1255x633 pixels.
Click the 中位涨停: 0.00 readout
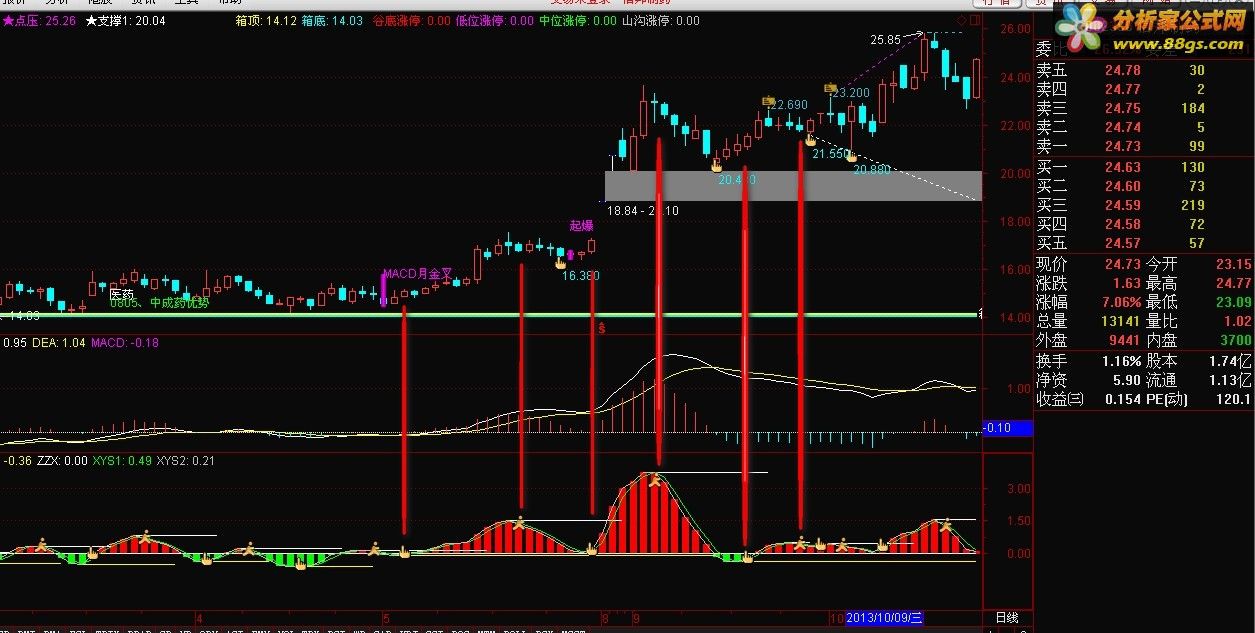(x=577, y=20)
